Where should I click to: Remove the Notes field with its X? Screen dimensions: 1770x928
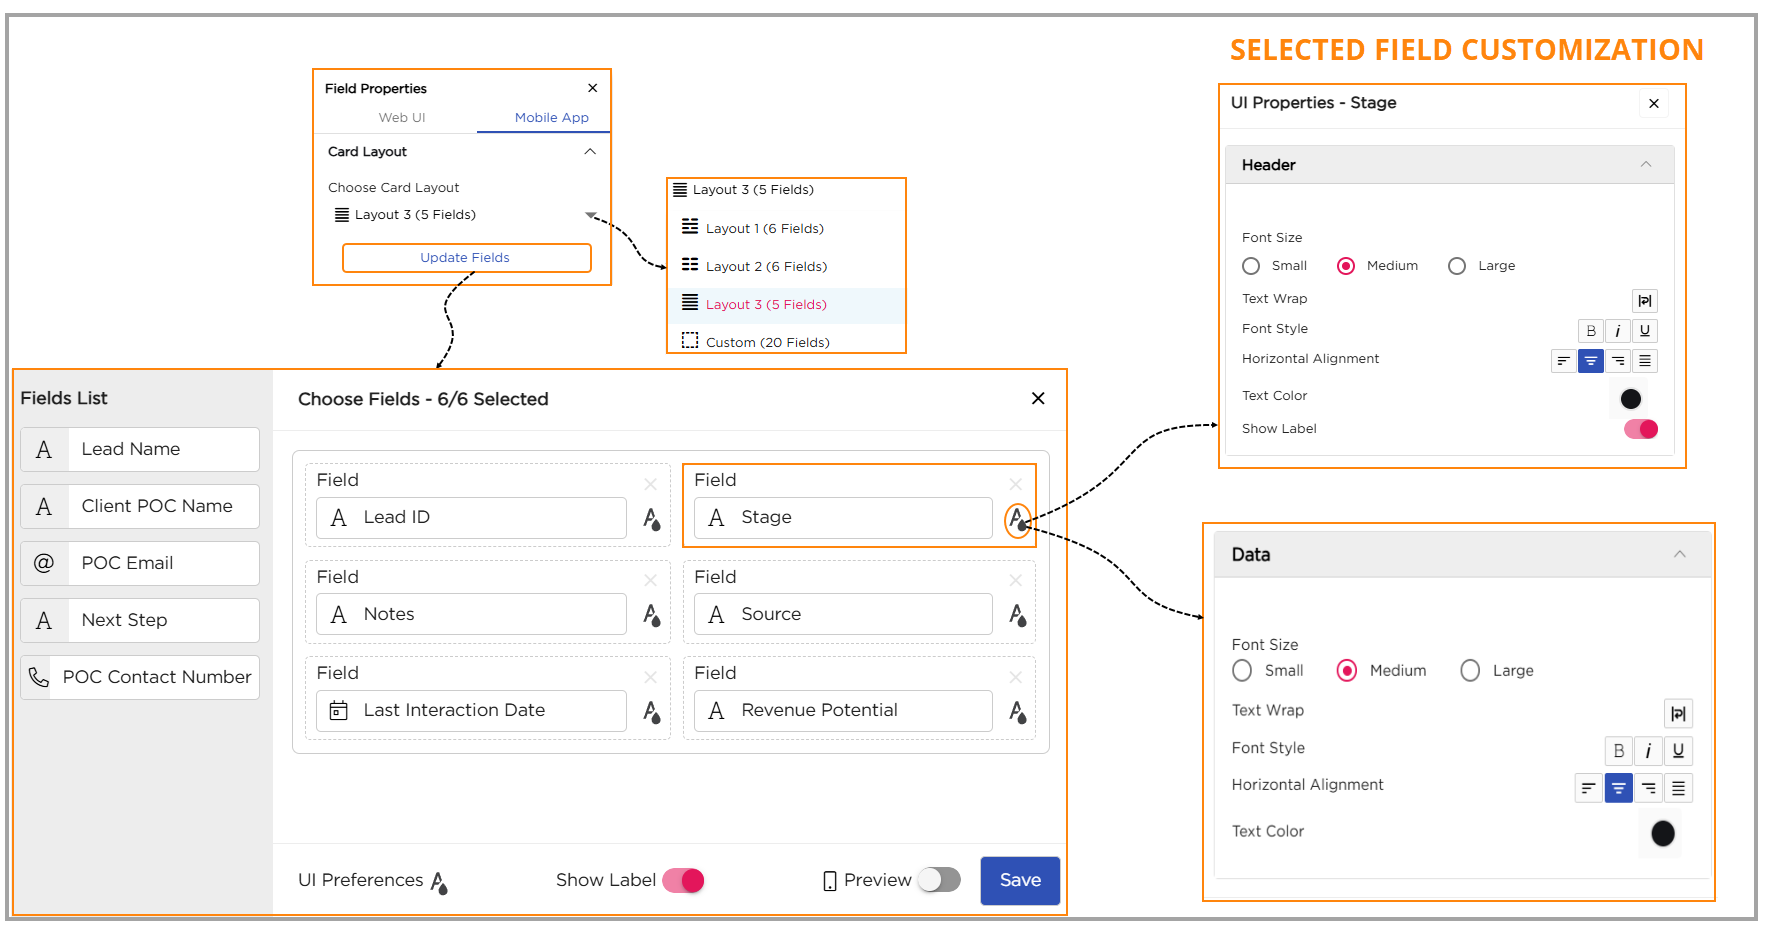pyautogui.click(x=650, y=581)
